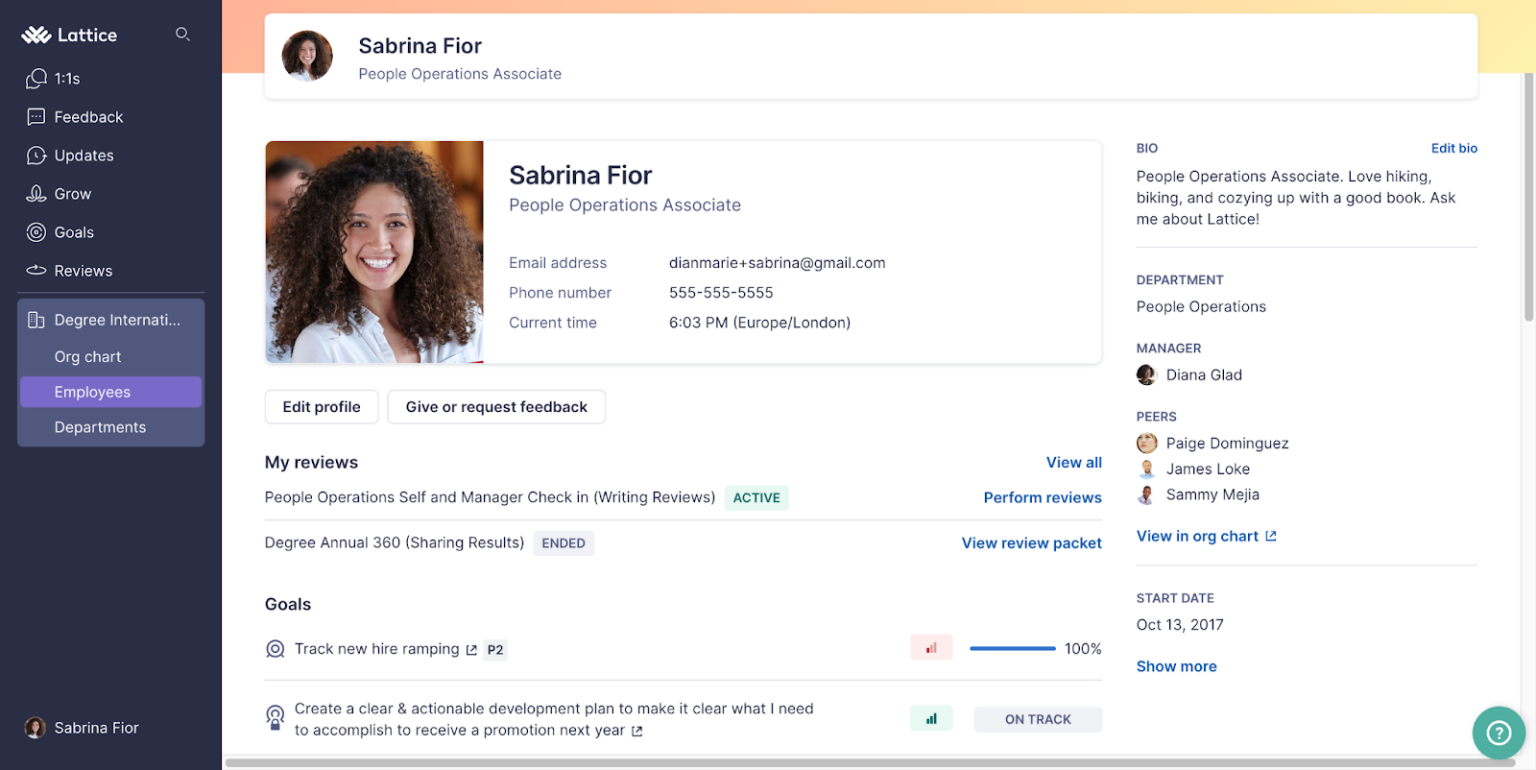Click the Lattice logo
This screenshot has height=770, width=1536.
pyautogui.click(x=69, y=34)
